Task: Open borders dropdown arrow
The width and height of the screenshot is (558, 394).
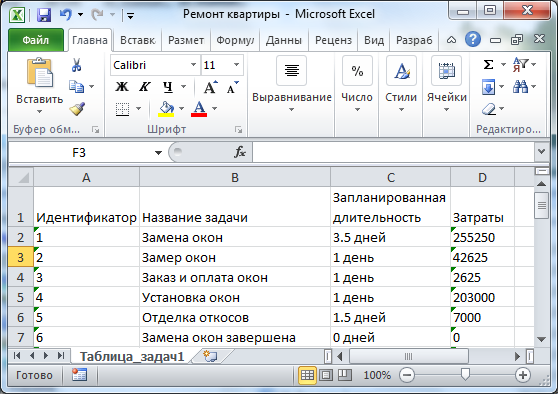Action: point(138,109)
